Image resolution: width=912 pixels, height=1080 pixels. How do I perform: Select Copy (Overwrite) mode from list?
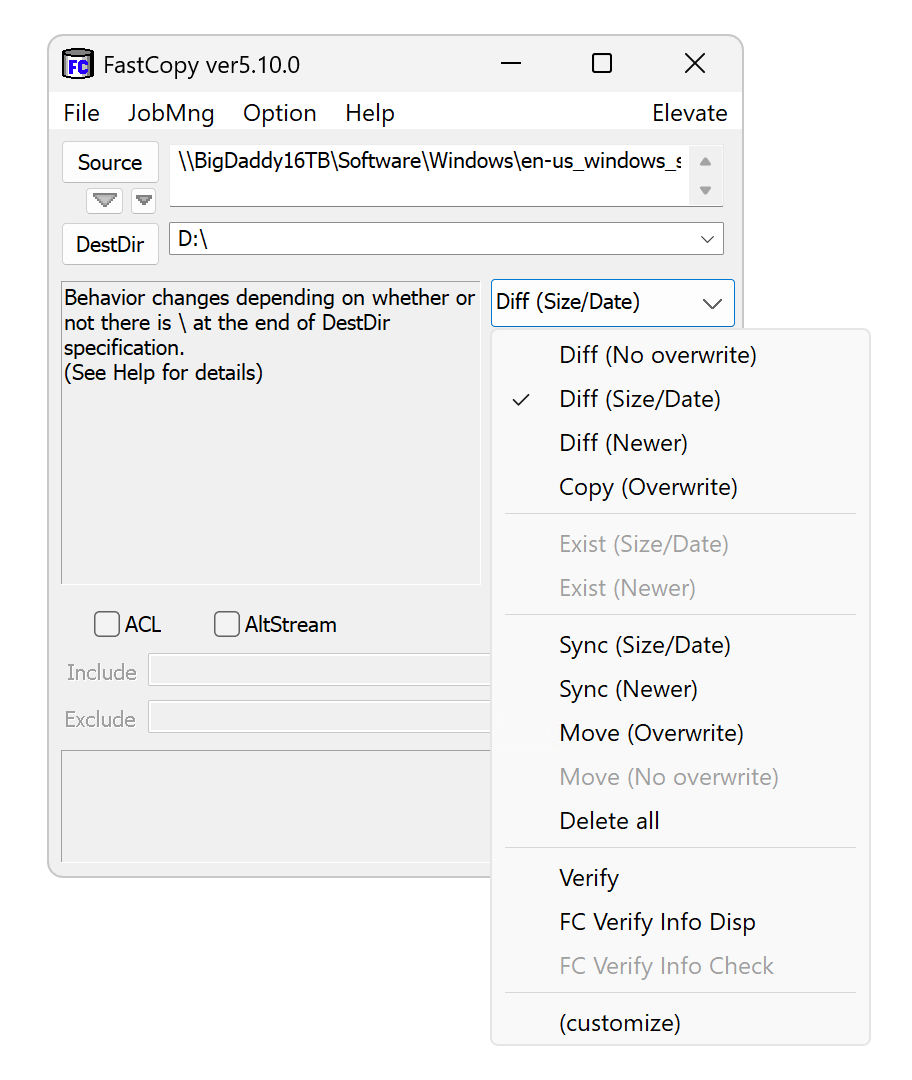(x=648, y=488)
